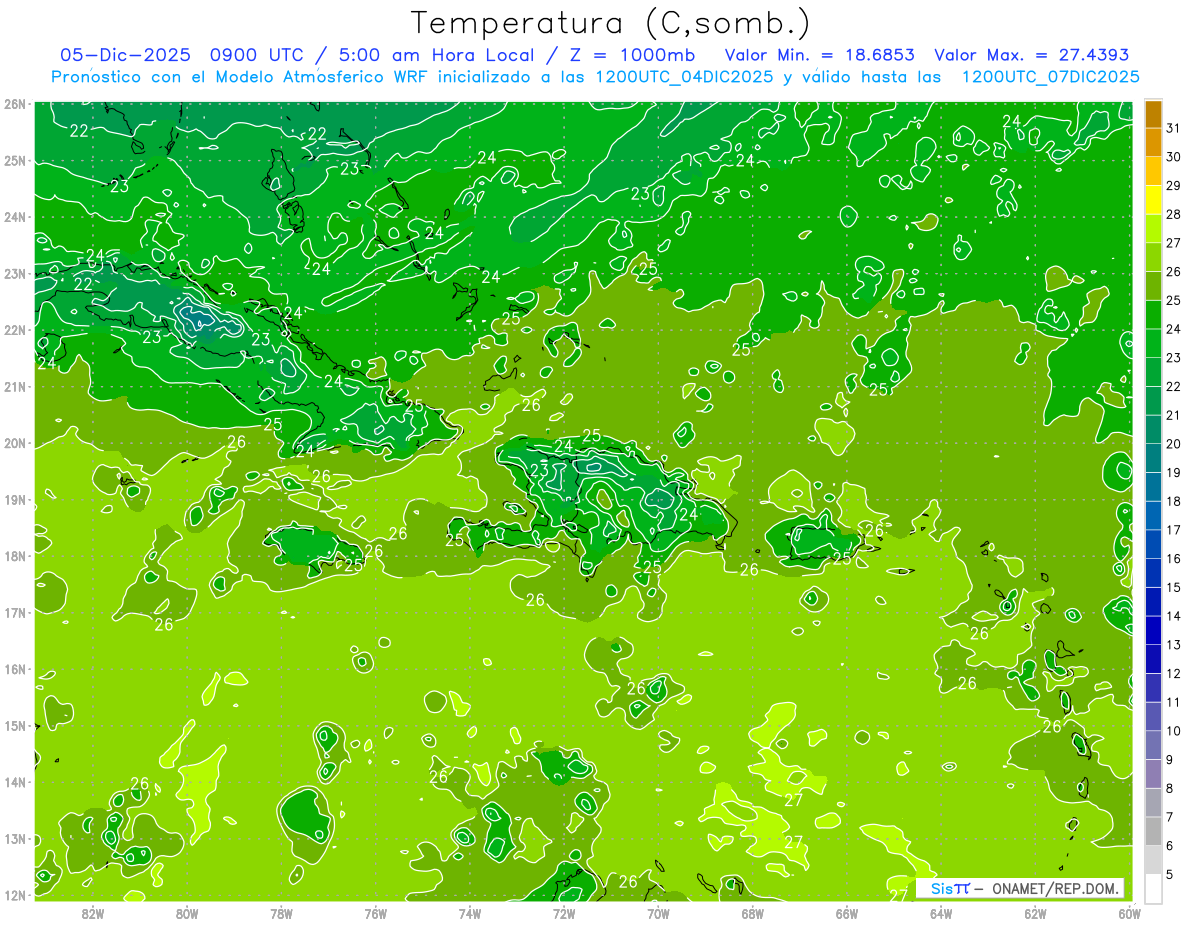Click legend scale value 13
1200x927 pixels.
click(x=1174, y=645)
